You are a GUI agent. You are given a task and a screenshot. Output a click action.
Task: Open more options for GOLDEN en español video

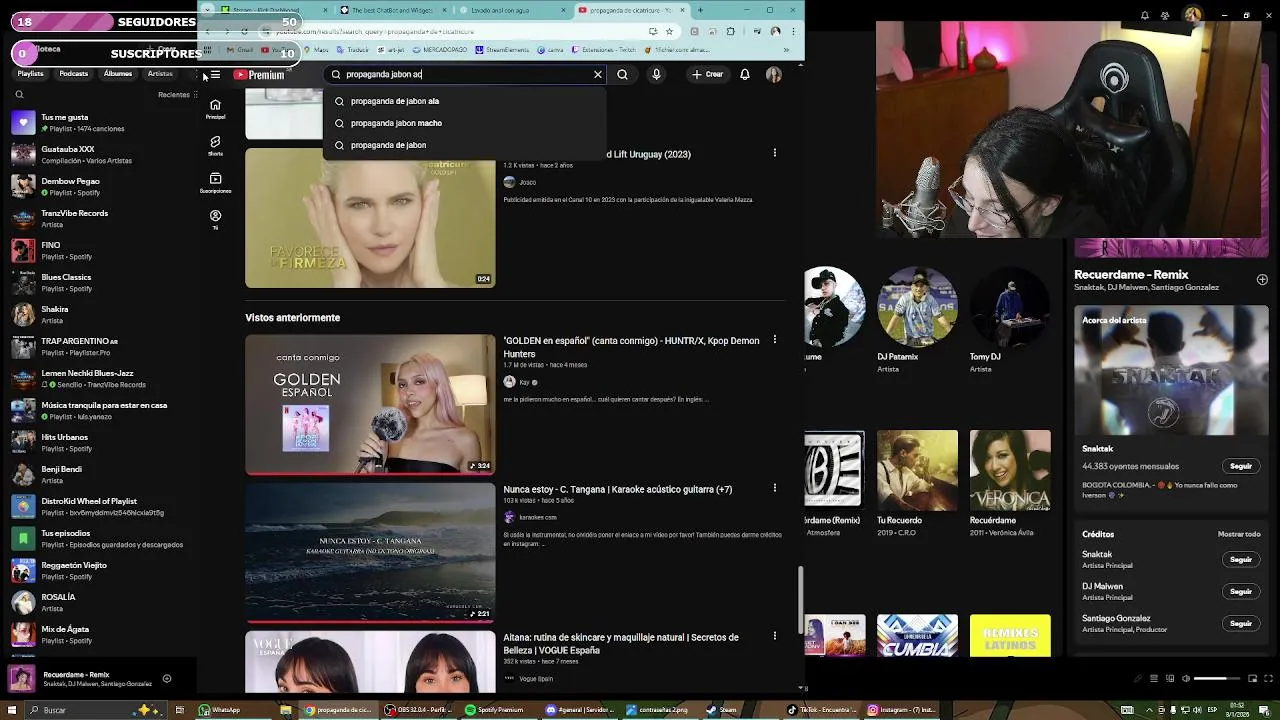774,340
